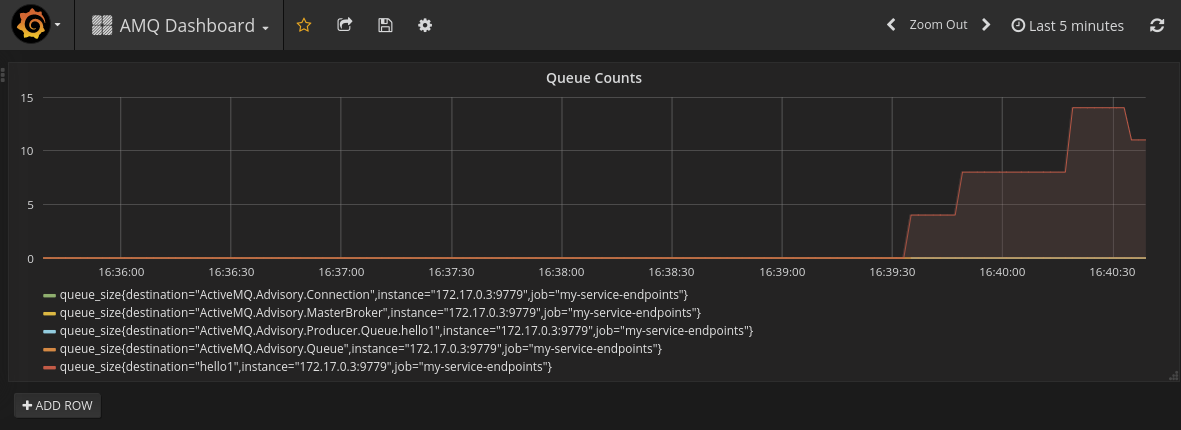Open color picker for hello1 red swatch

[50, 367]
